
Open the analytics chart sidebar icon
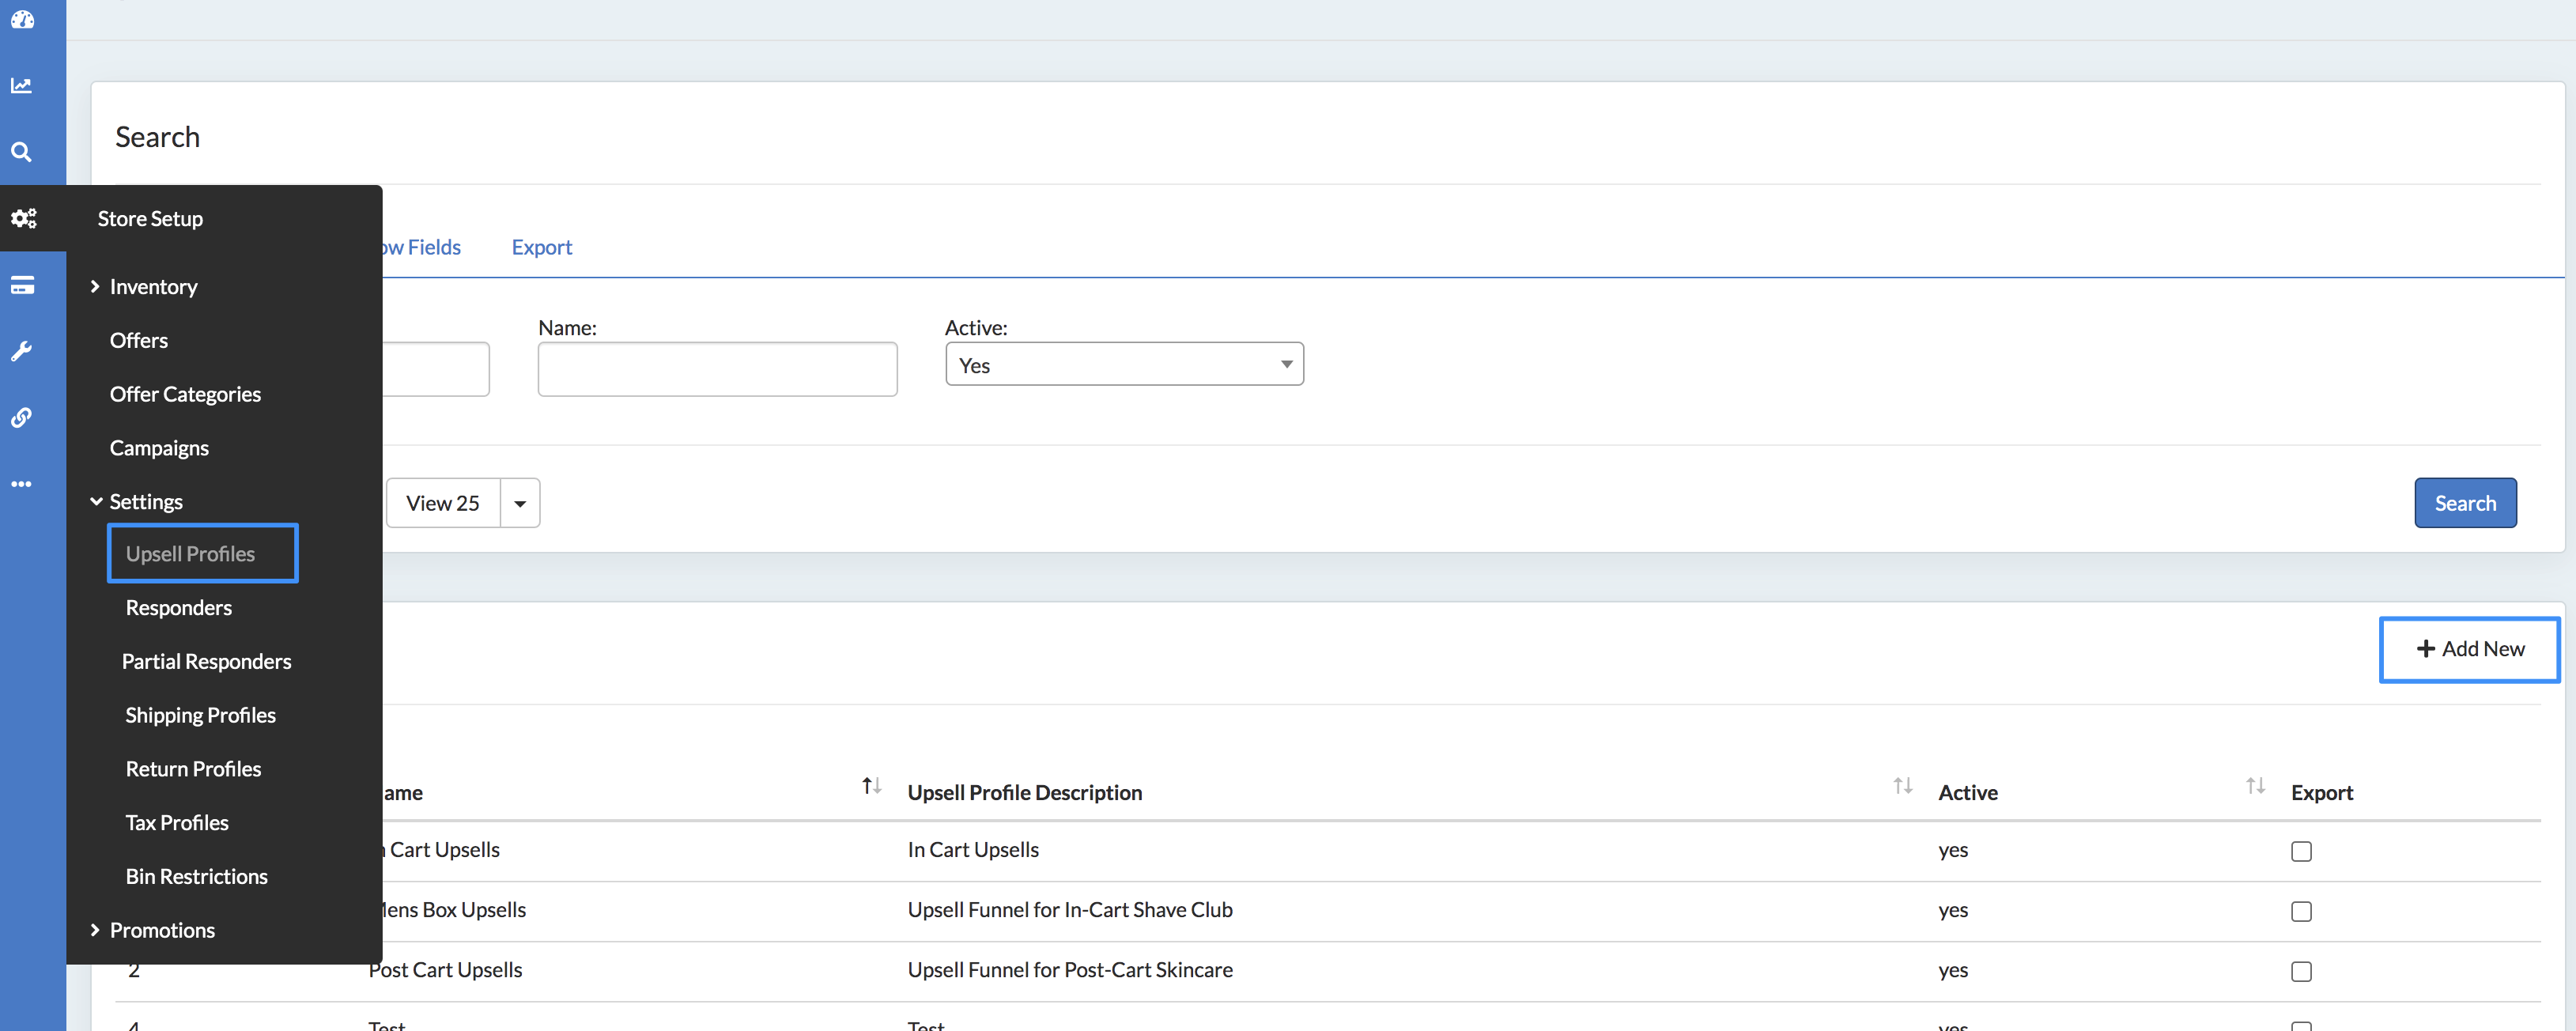(22, 86)
